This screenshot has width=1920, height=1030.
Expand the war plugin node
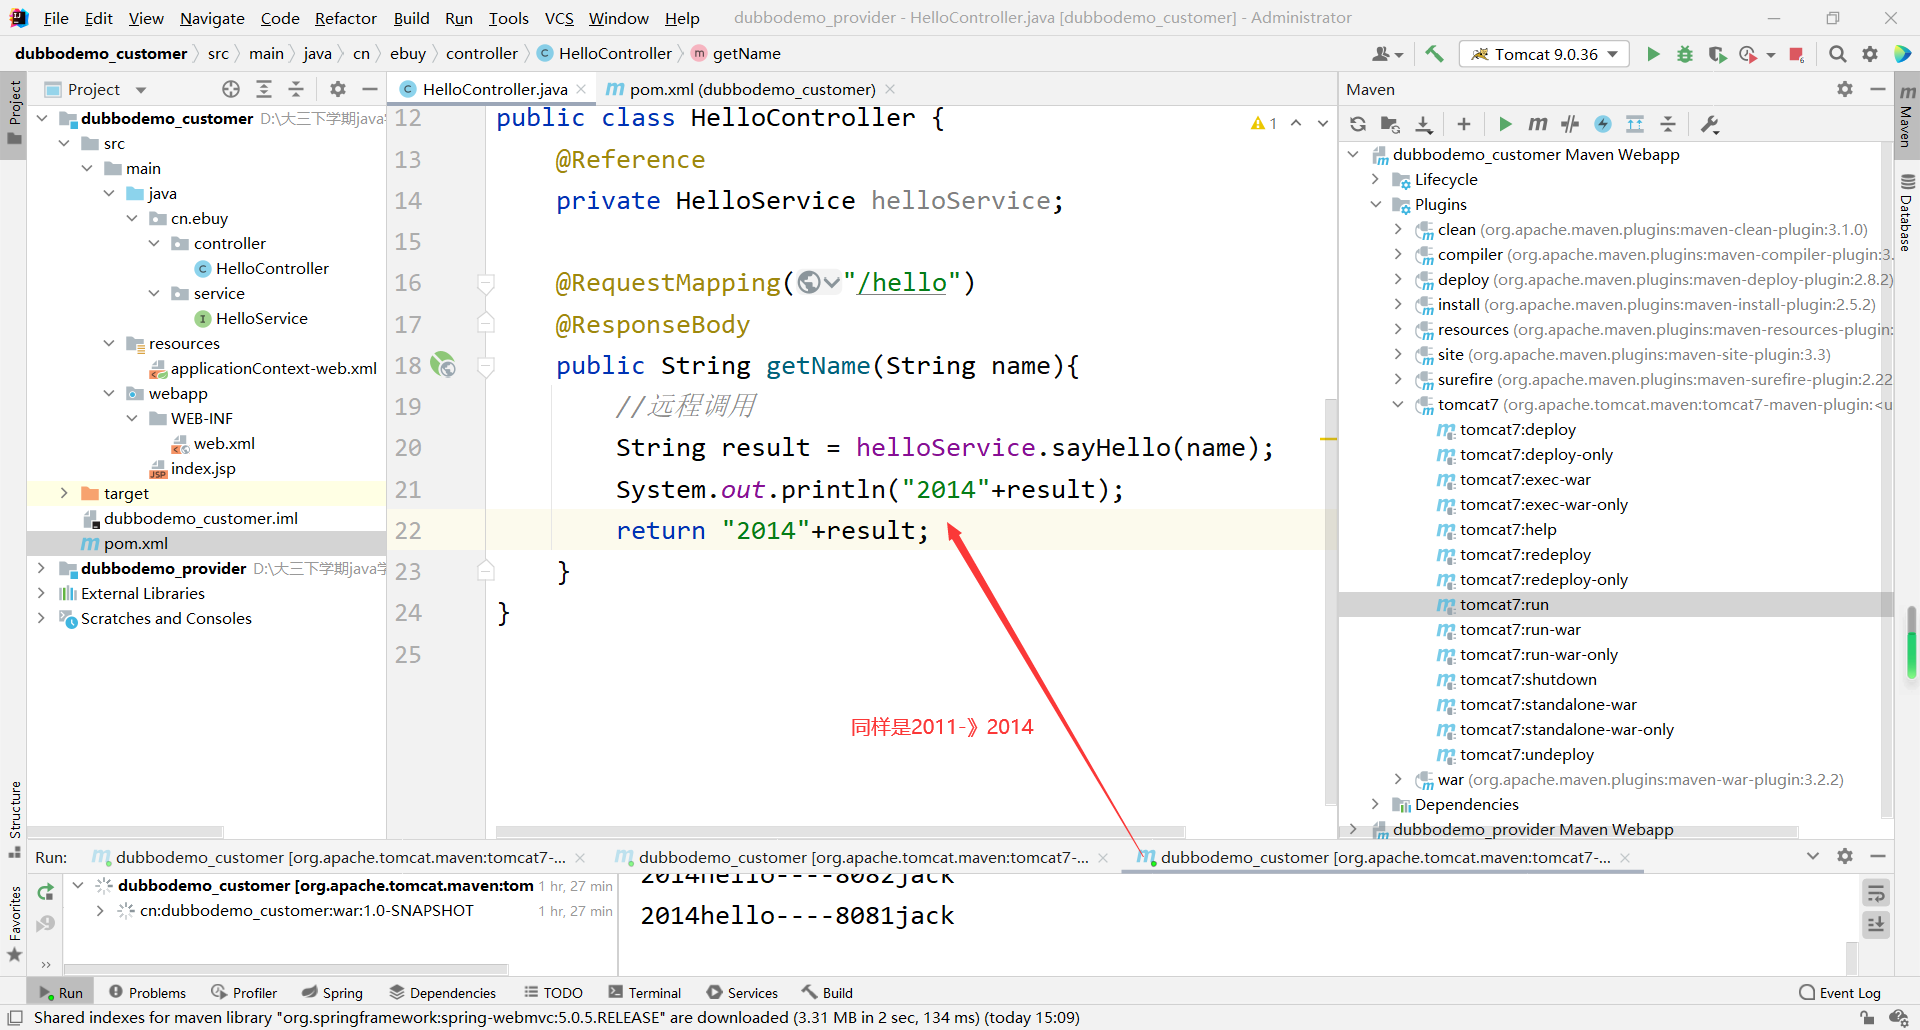pos(1398,779)
